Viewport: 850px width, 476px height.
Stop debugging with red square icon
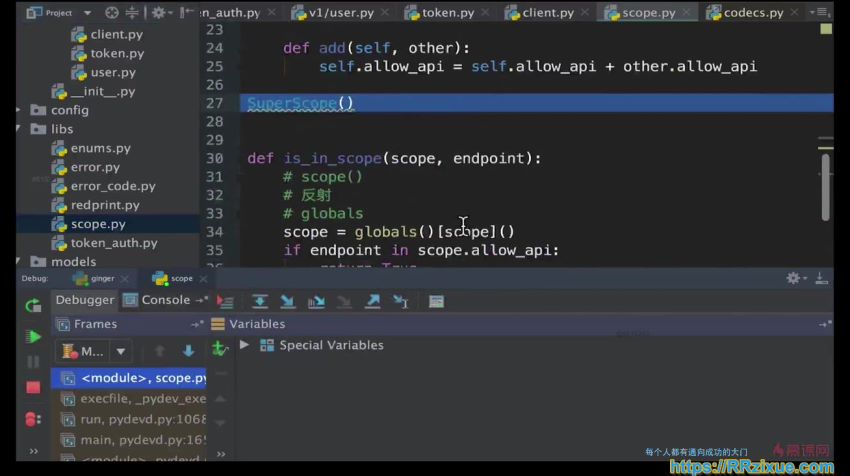coord(33,387)
